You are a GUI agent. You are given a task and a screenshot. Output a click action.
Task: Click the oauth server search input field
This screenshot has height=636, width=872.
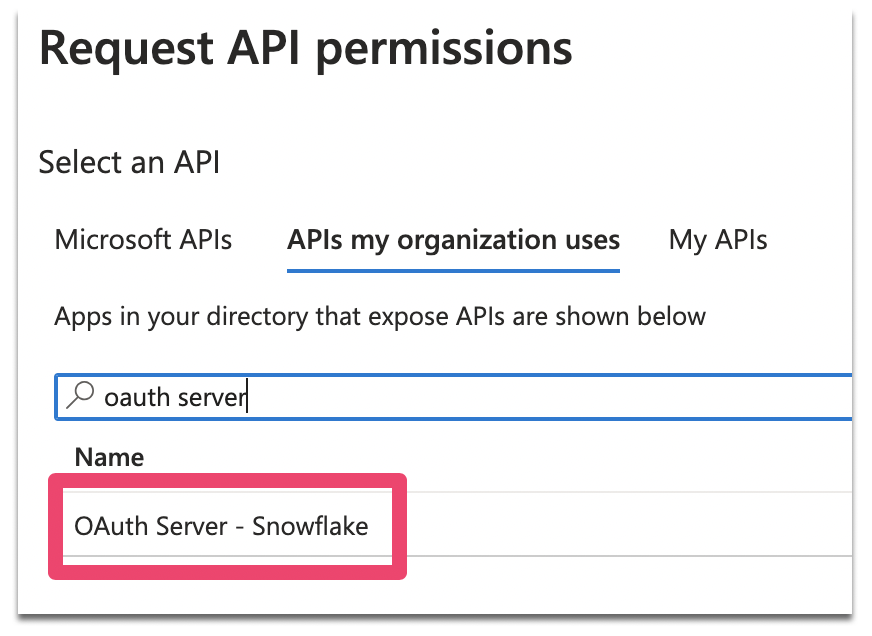[x=400, y=396]
